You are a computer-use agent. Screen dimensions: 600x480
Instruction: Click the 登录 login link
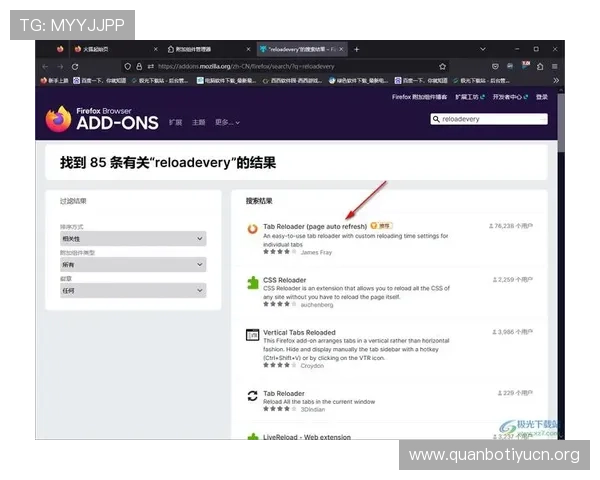coord(542,97)
